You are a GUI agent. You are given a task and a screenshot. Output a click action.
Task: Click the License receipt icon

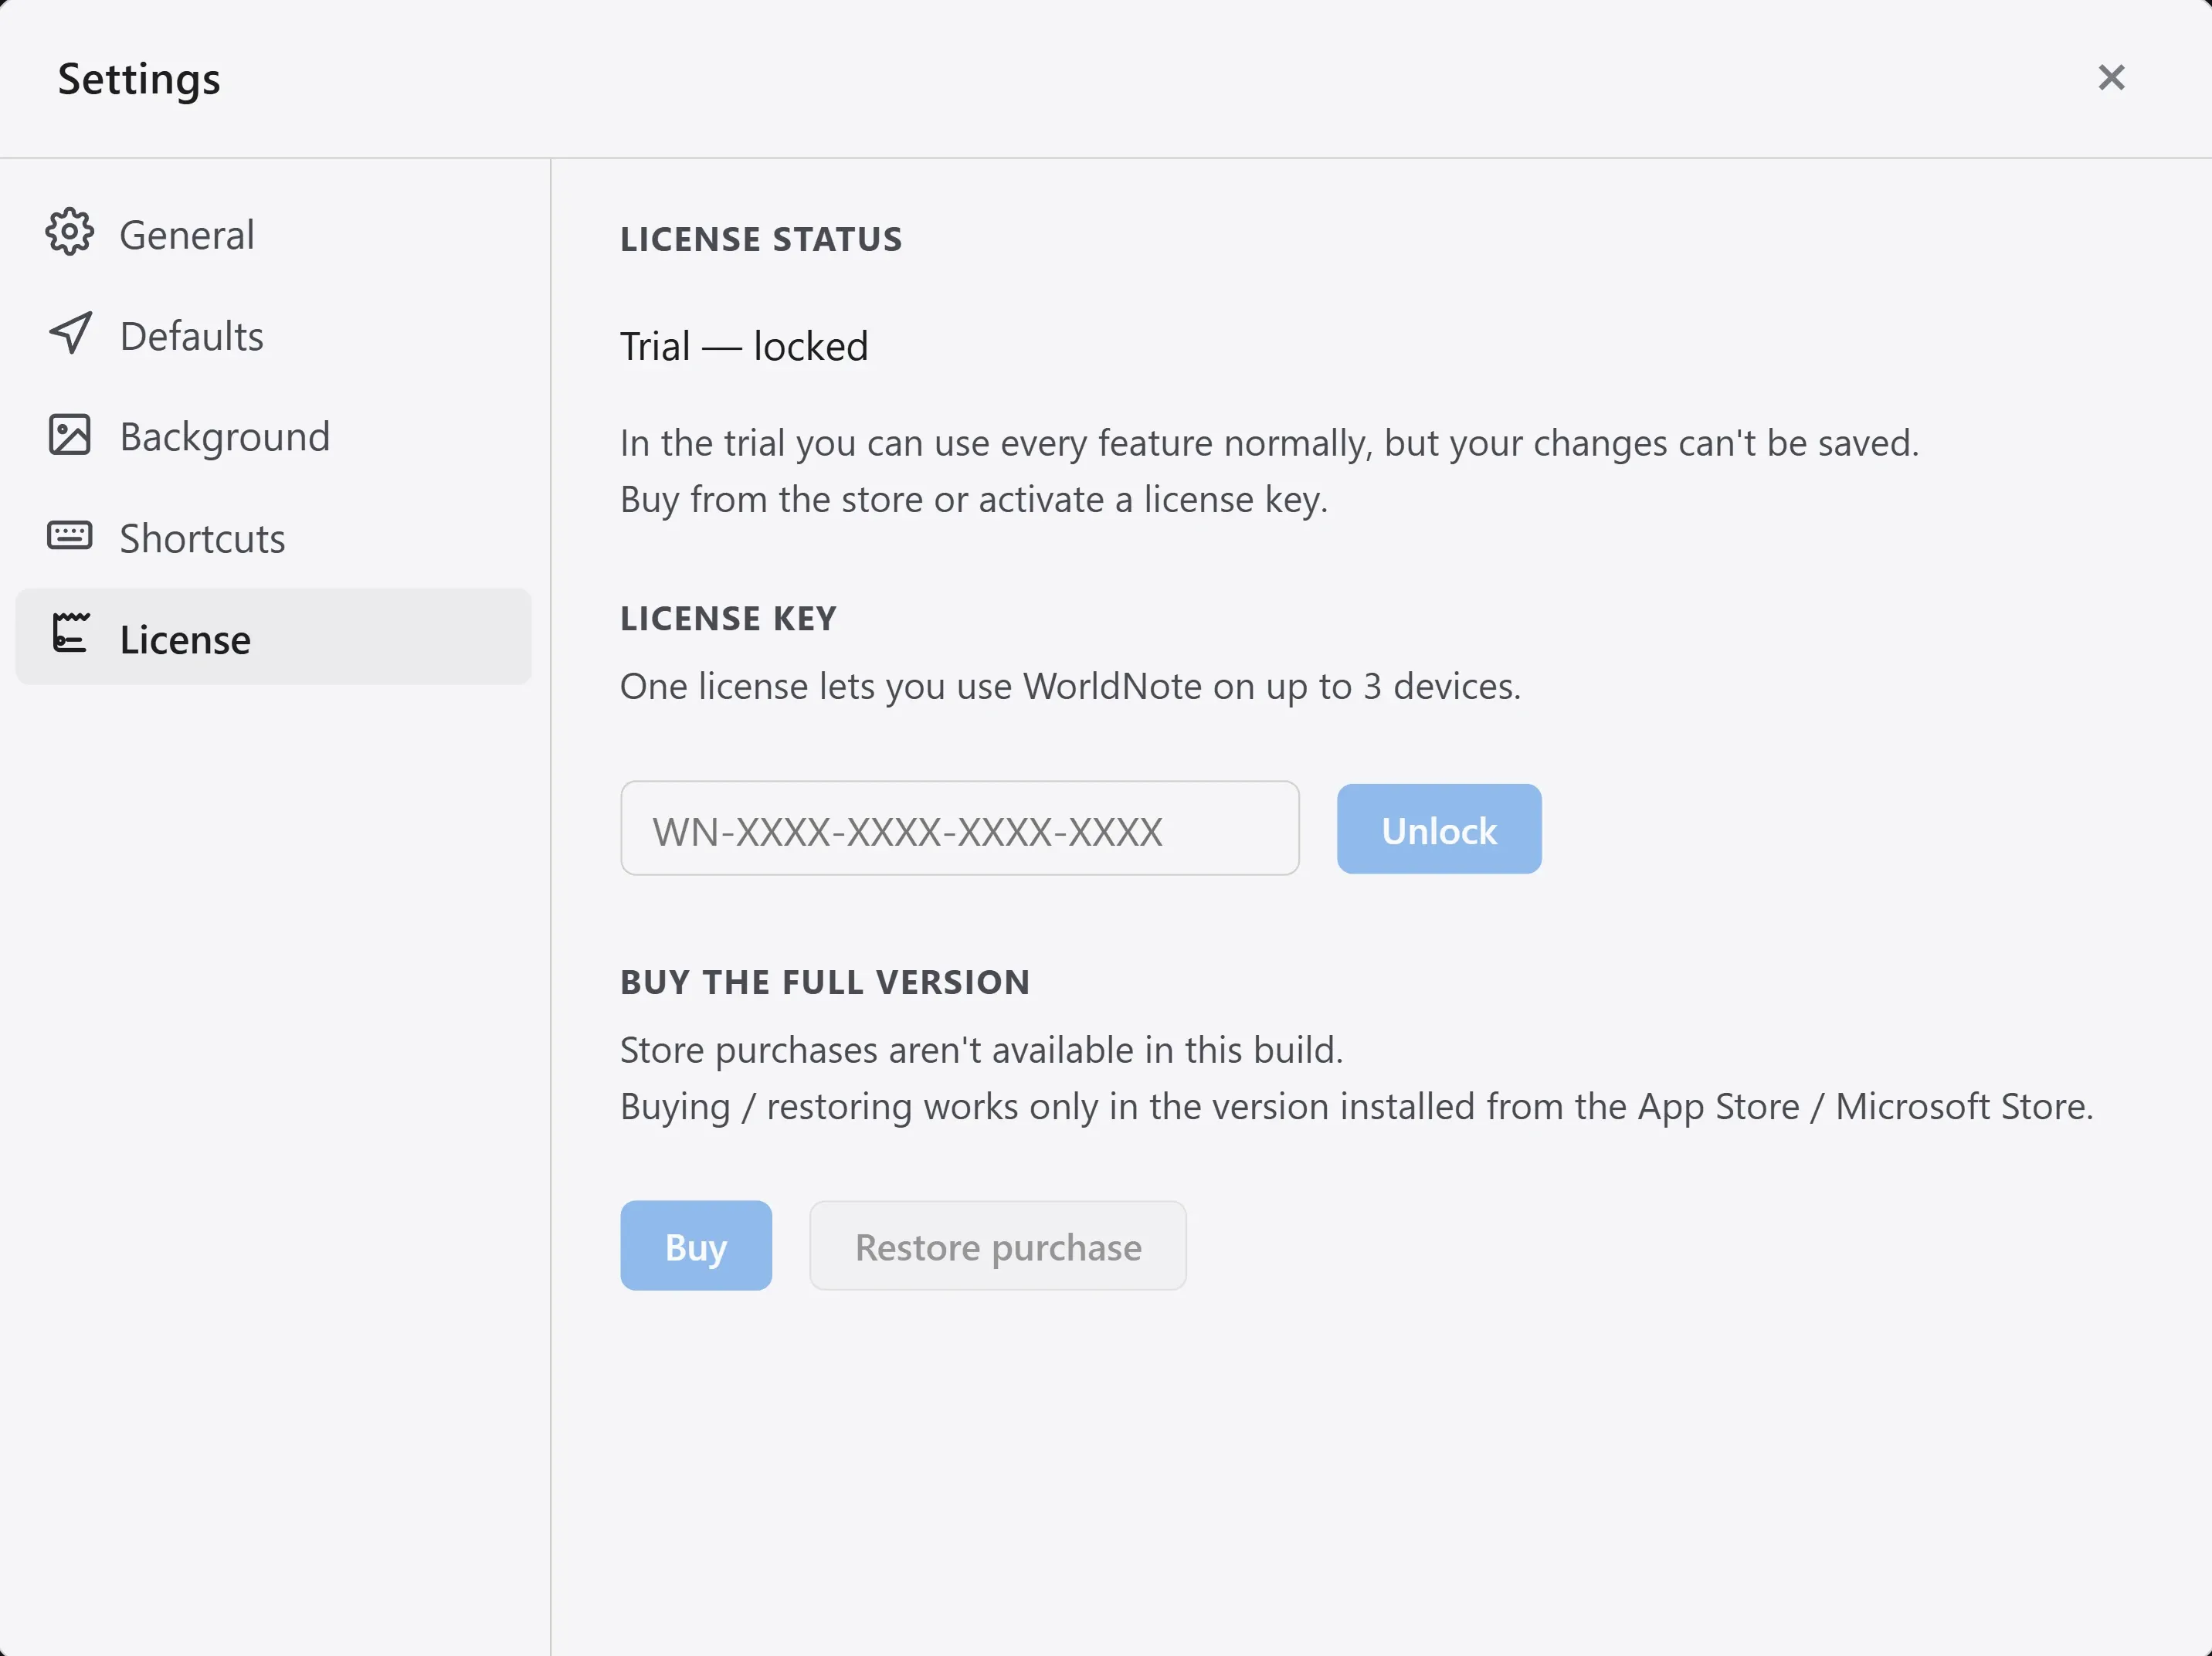coord(70,633)
